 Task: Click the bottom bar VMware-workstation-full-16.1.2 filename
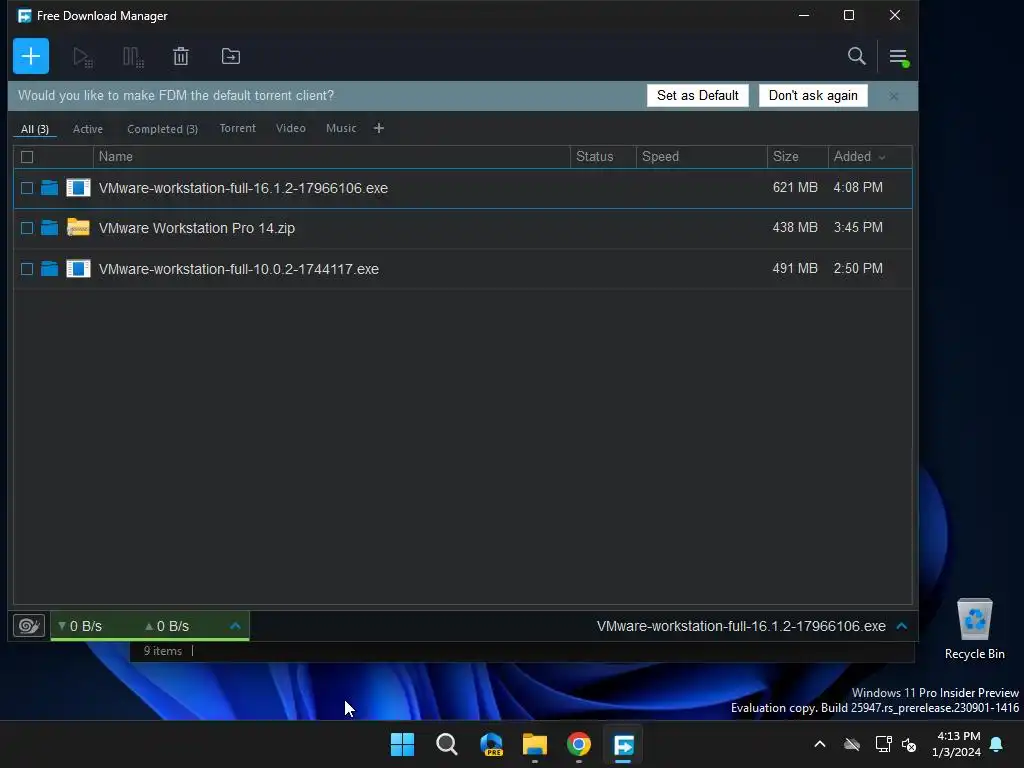741,626
